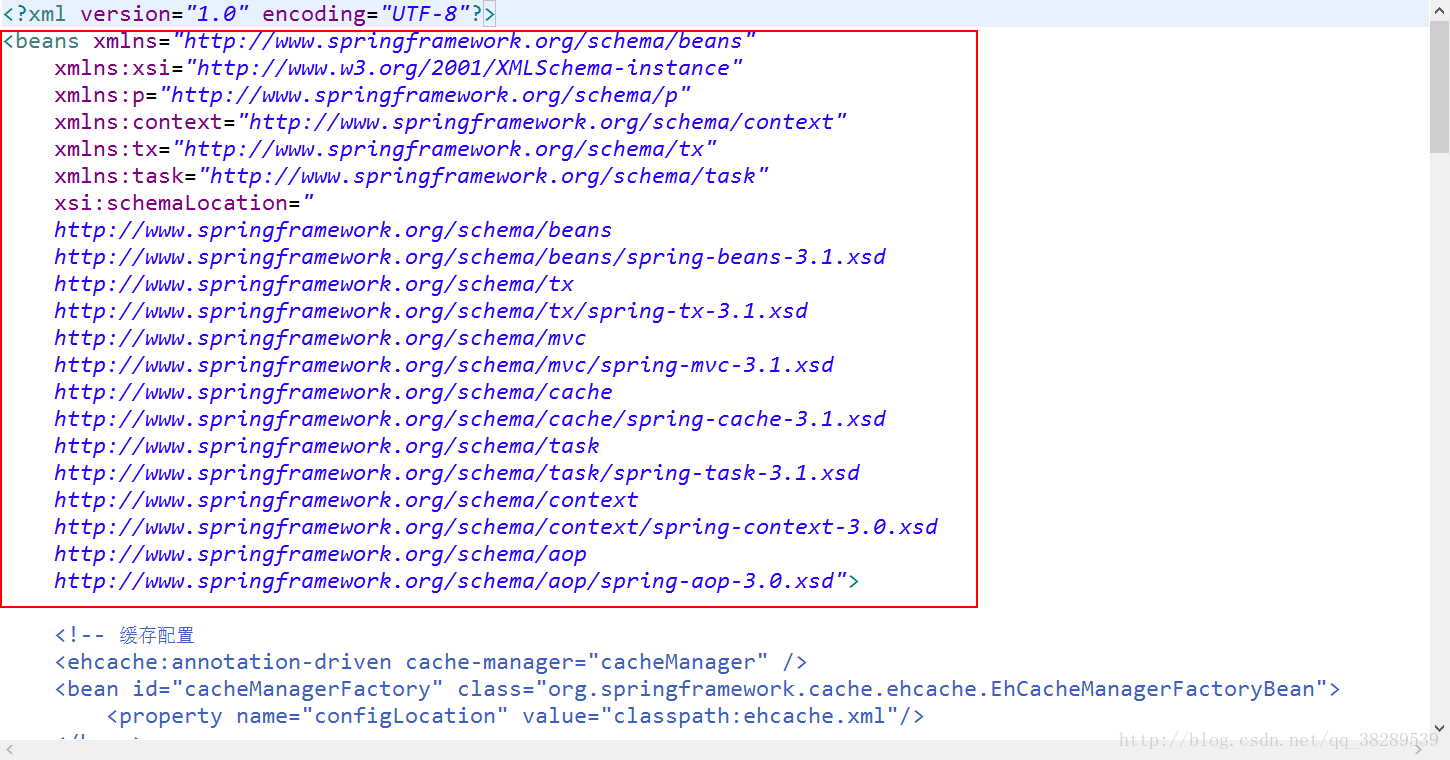This screenshot has width=1450, height=760.
Task: Click the schema/task URL line without xsd
Action: point(327,447)
